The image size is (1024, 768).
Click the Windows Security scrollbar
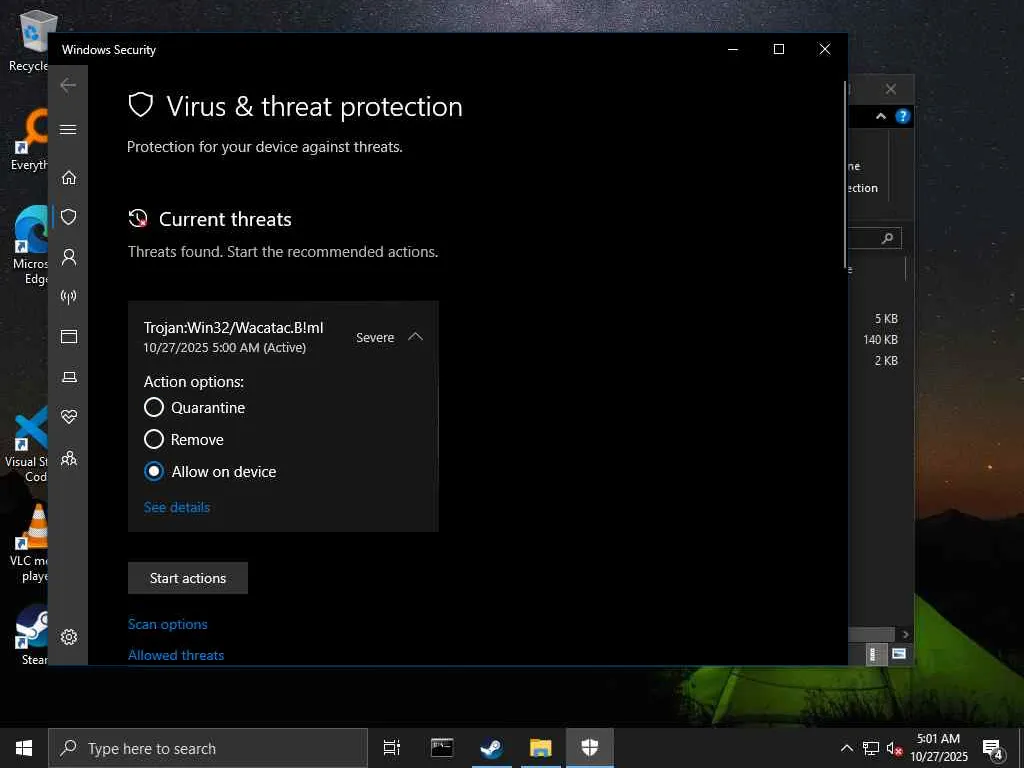(845, 174)
